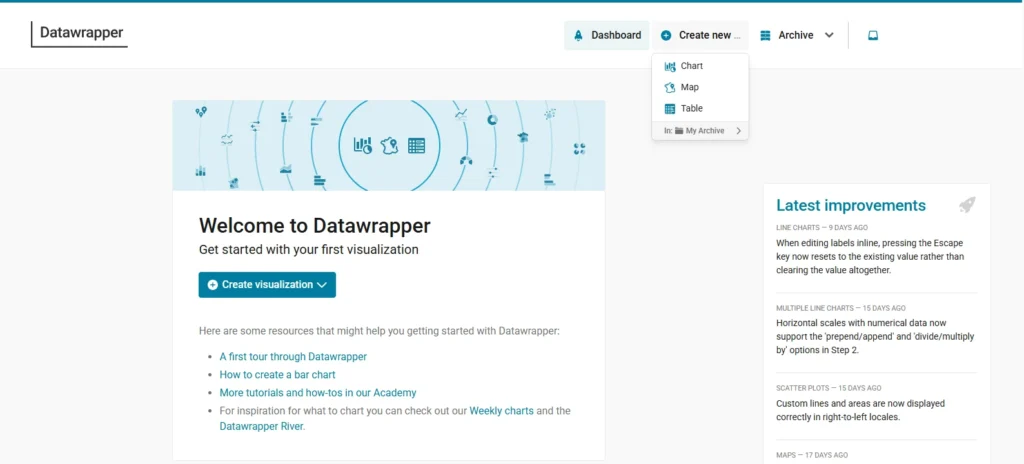Click the 'Welcome to Datawrapper' heading
Image resolution: width=1024 pixels, height=464 pixels.
click(315, 226)
